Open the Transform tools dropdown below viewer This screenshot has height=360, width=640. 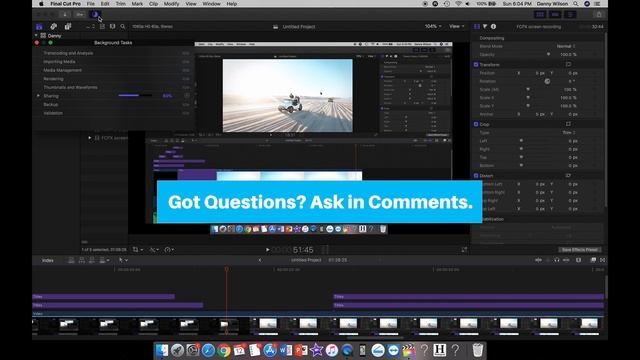click(x=138, y=249)
